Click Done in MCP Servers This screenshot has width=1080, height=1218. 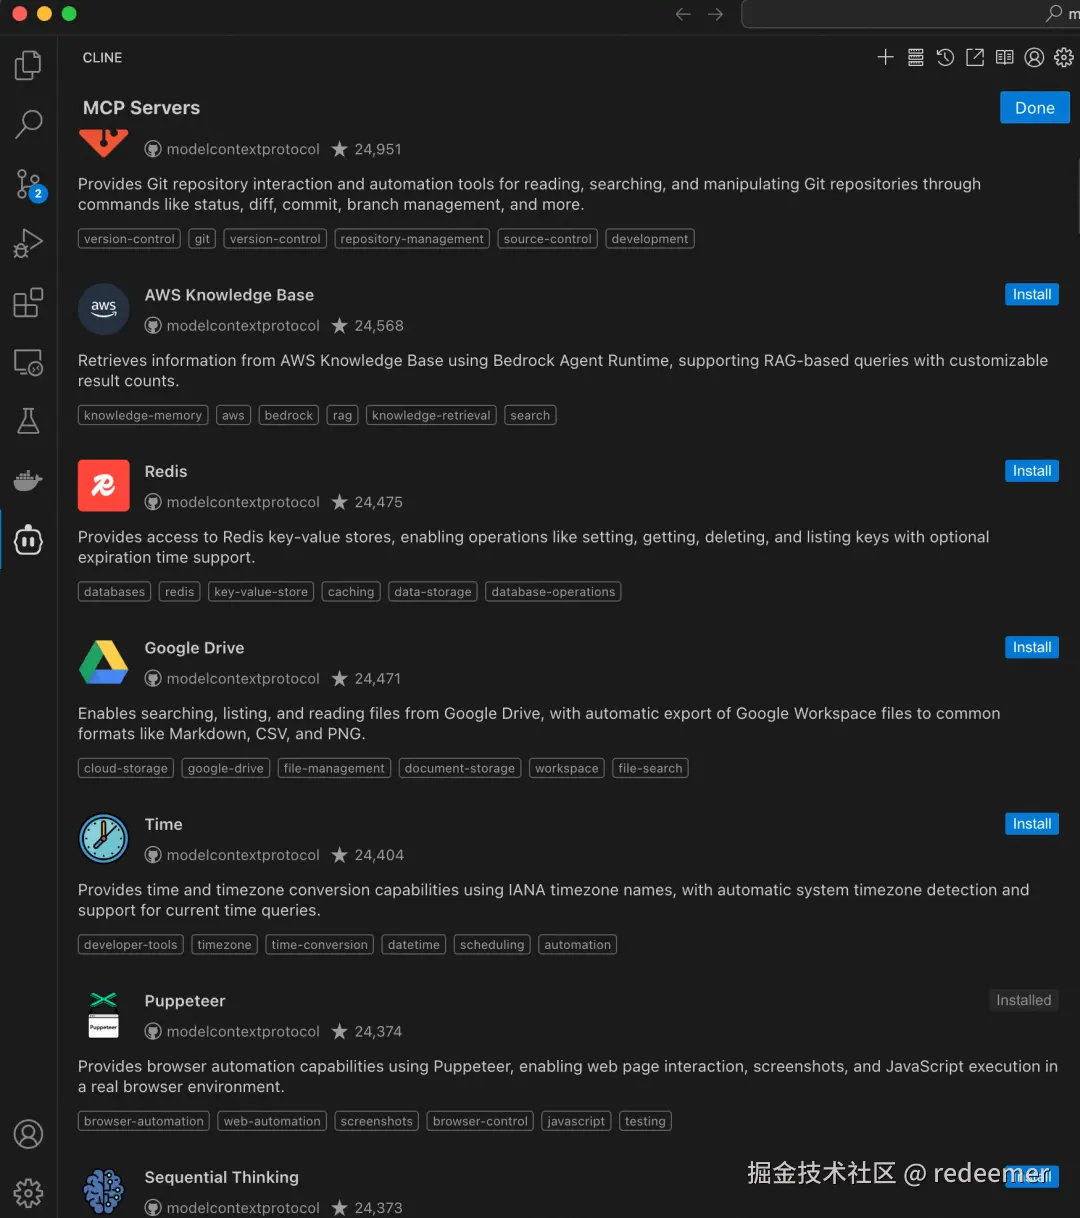point(1035,108)
